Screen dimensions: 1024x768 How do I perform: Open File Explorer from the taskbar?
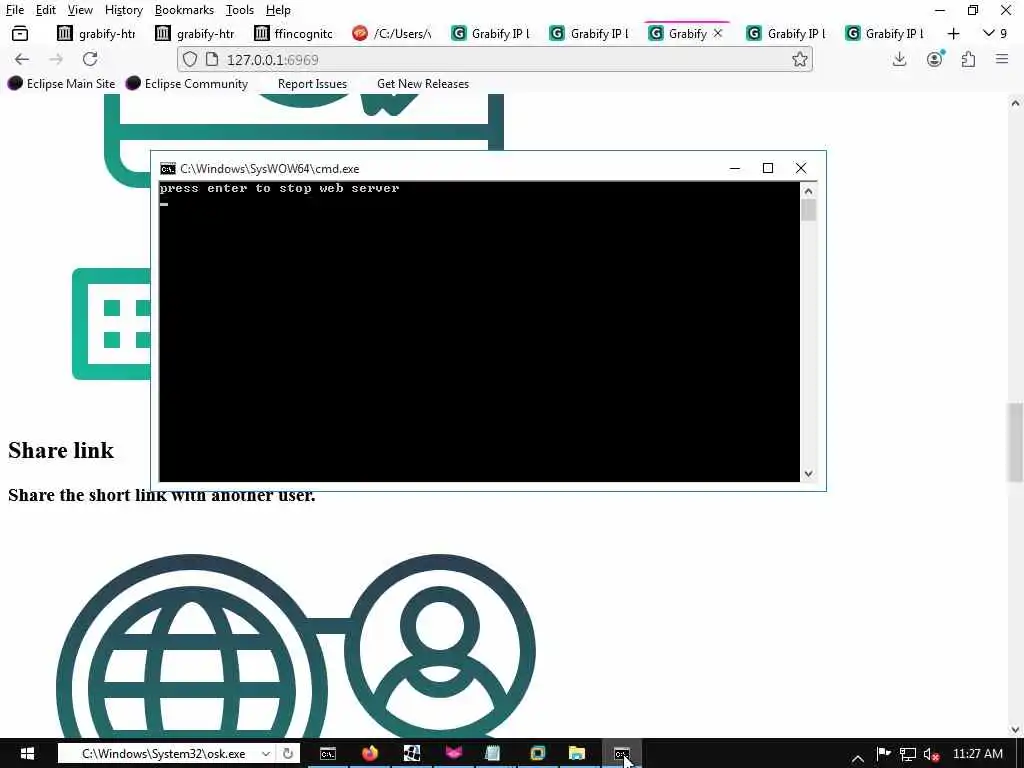tap(577, 753)
